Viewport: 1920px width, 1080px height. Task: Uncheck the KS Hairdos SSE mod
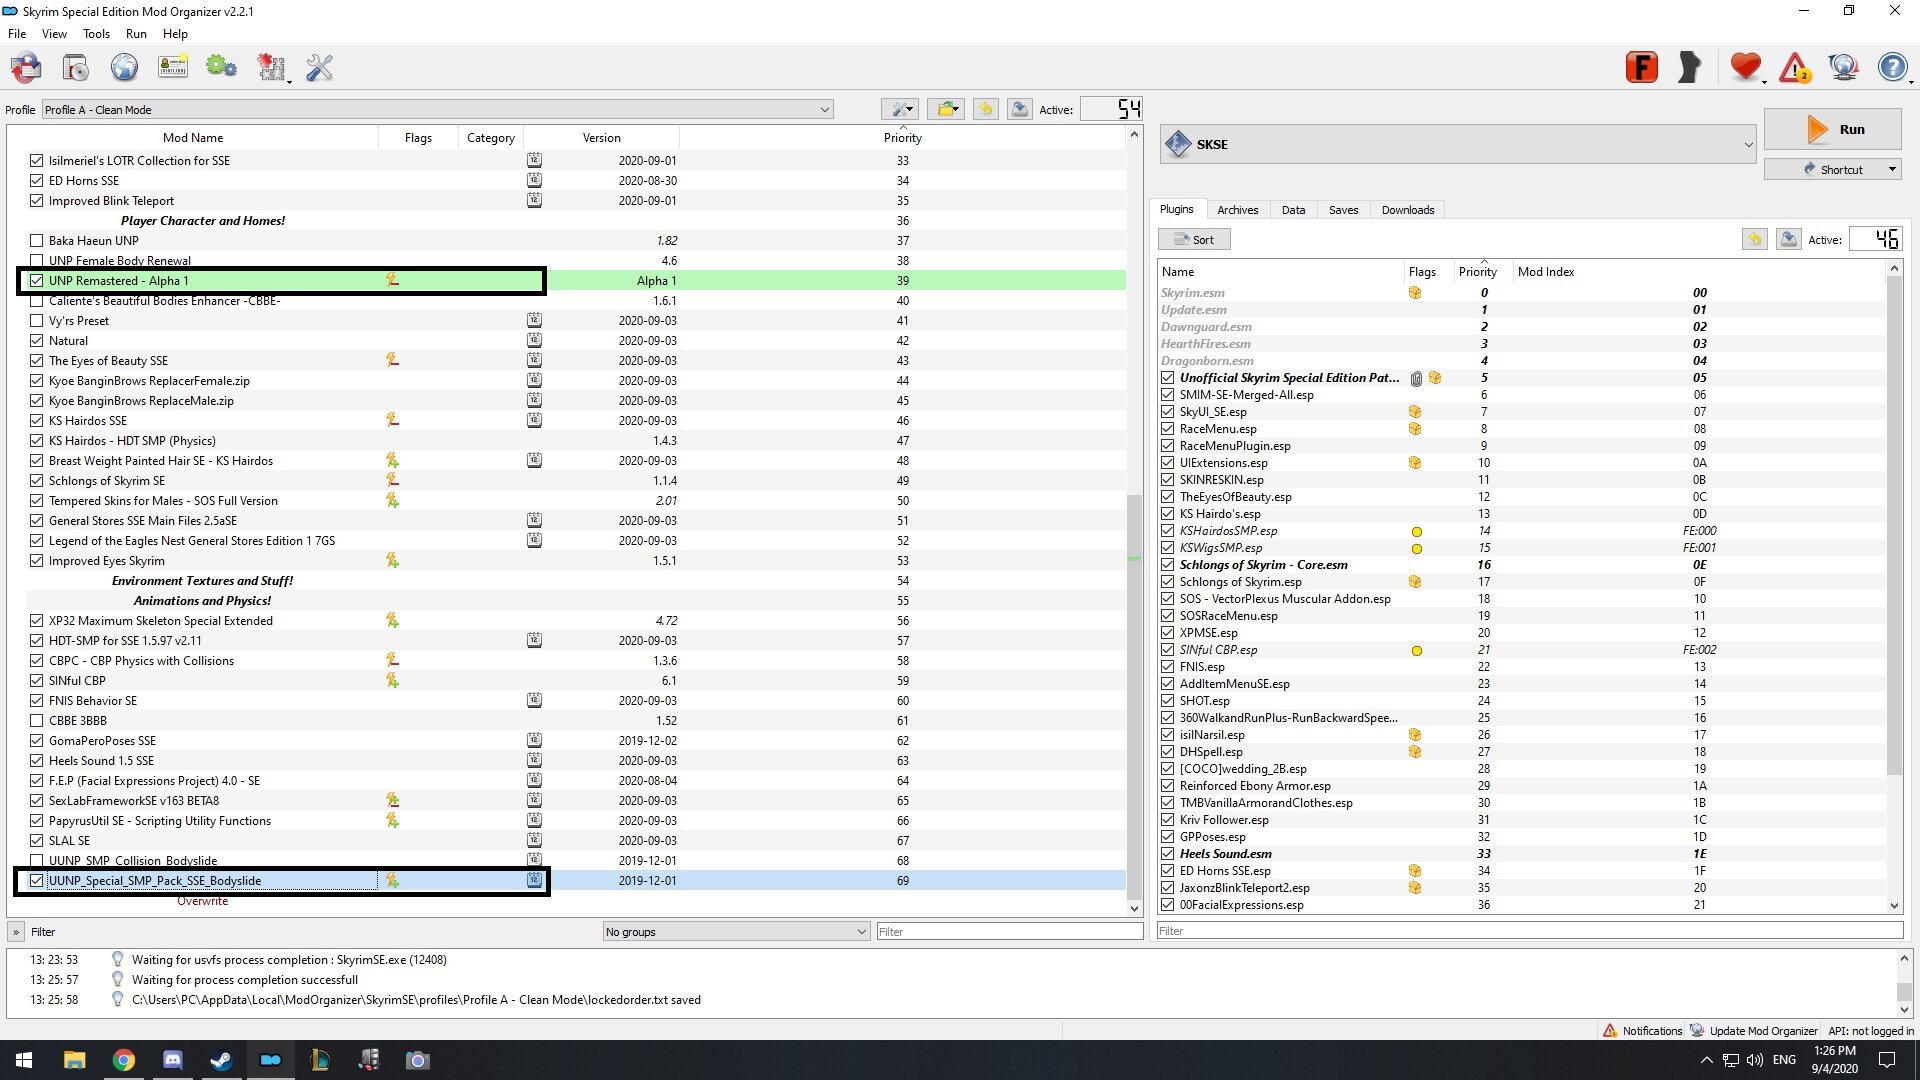pyautogui.click(x=37, y=420)
